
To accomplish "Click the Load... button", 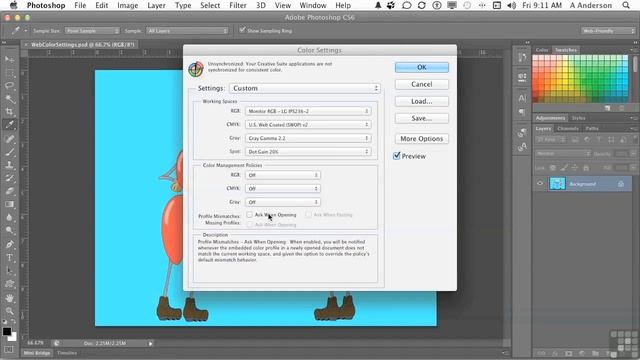I will pyautogui.click(x=422, y=101).
